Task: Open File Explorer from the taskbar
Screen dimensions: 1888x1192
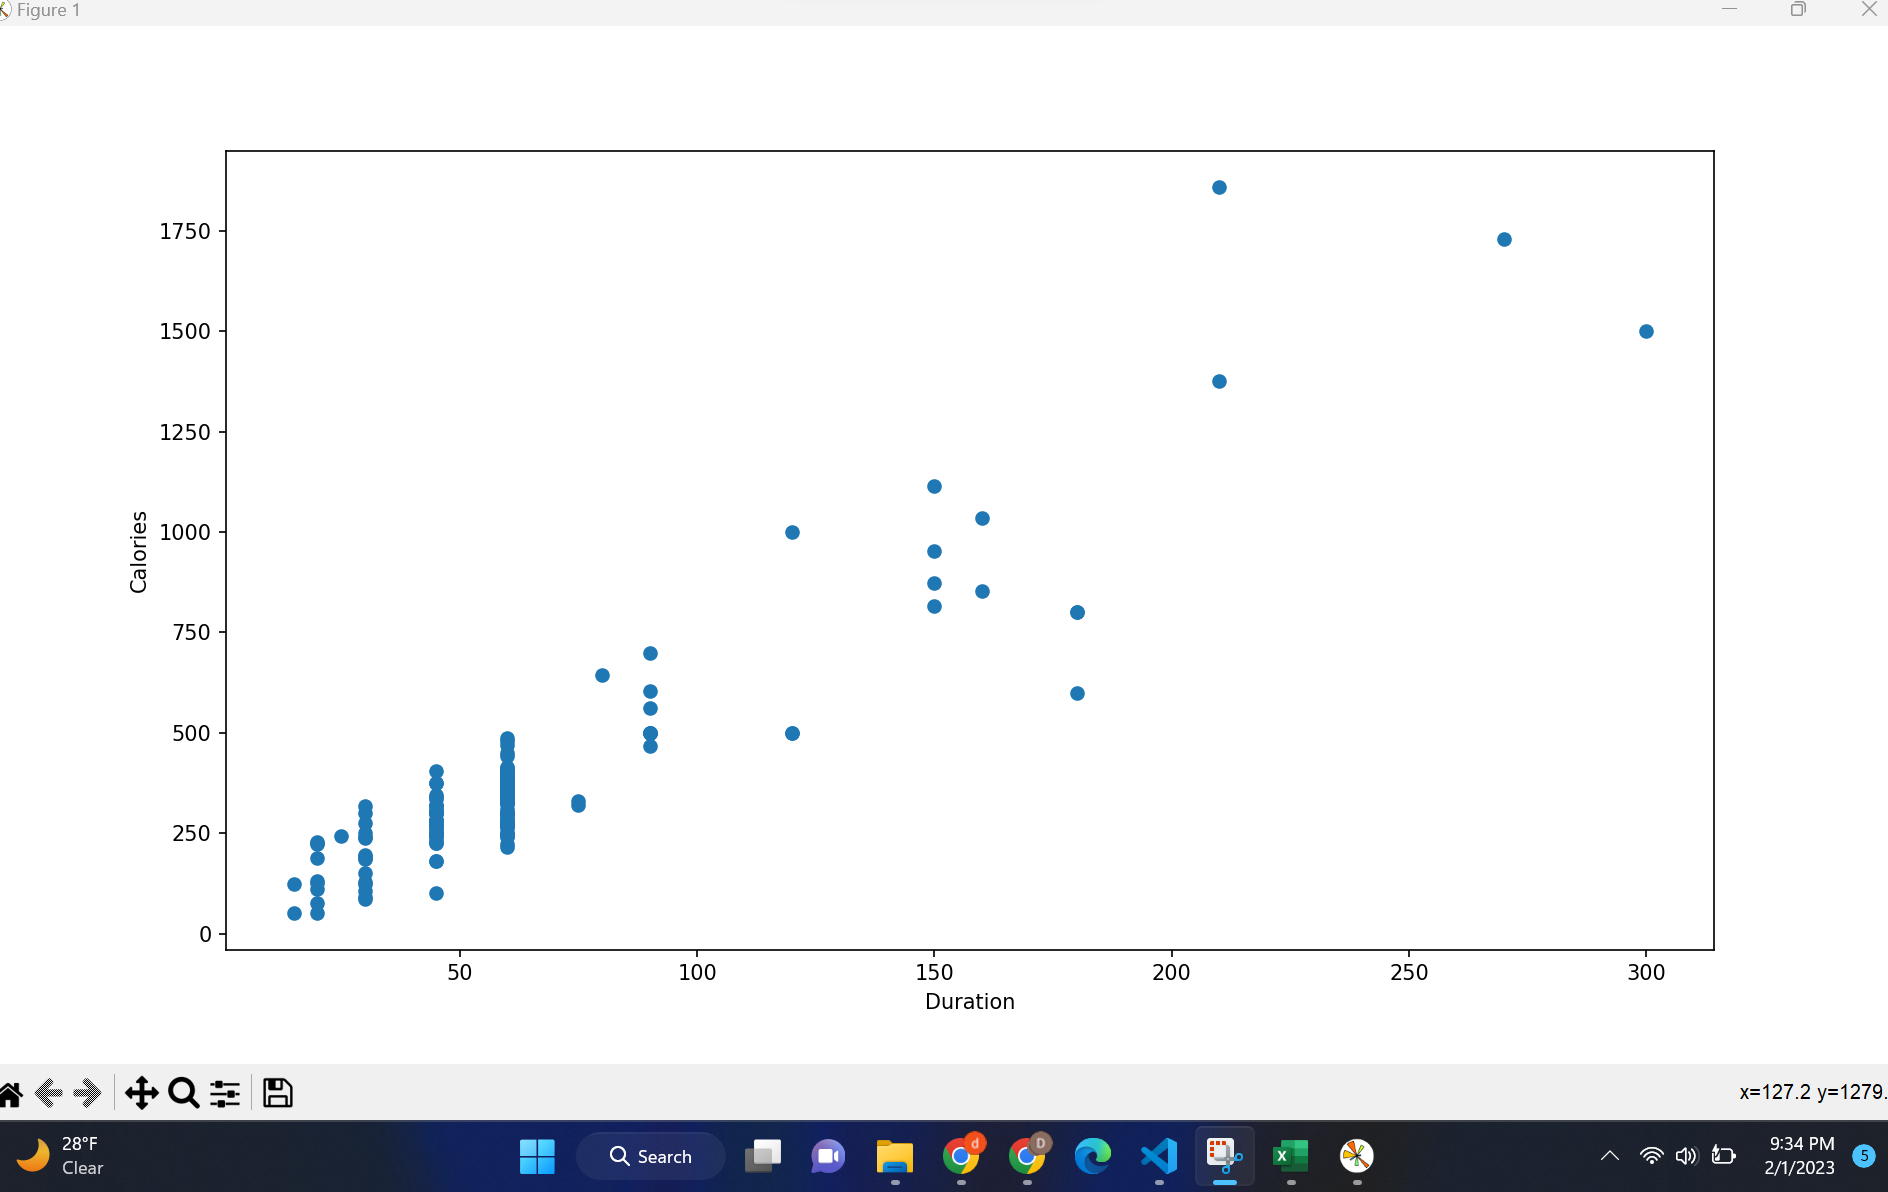Action: tap(894, 1156)
